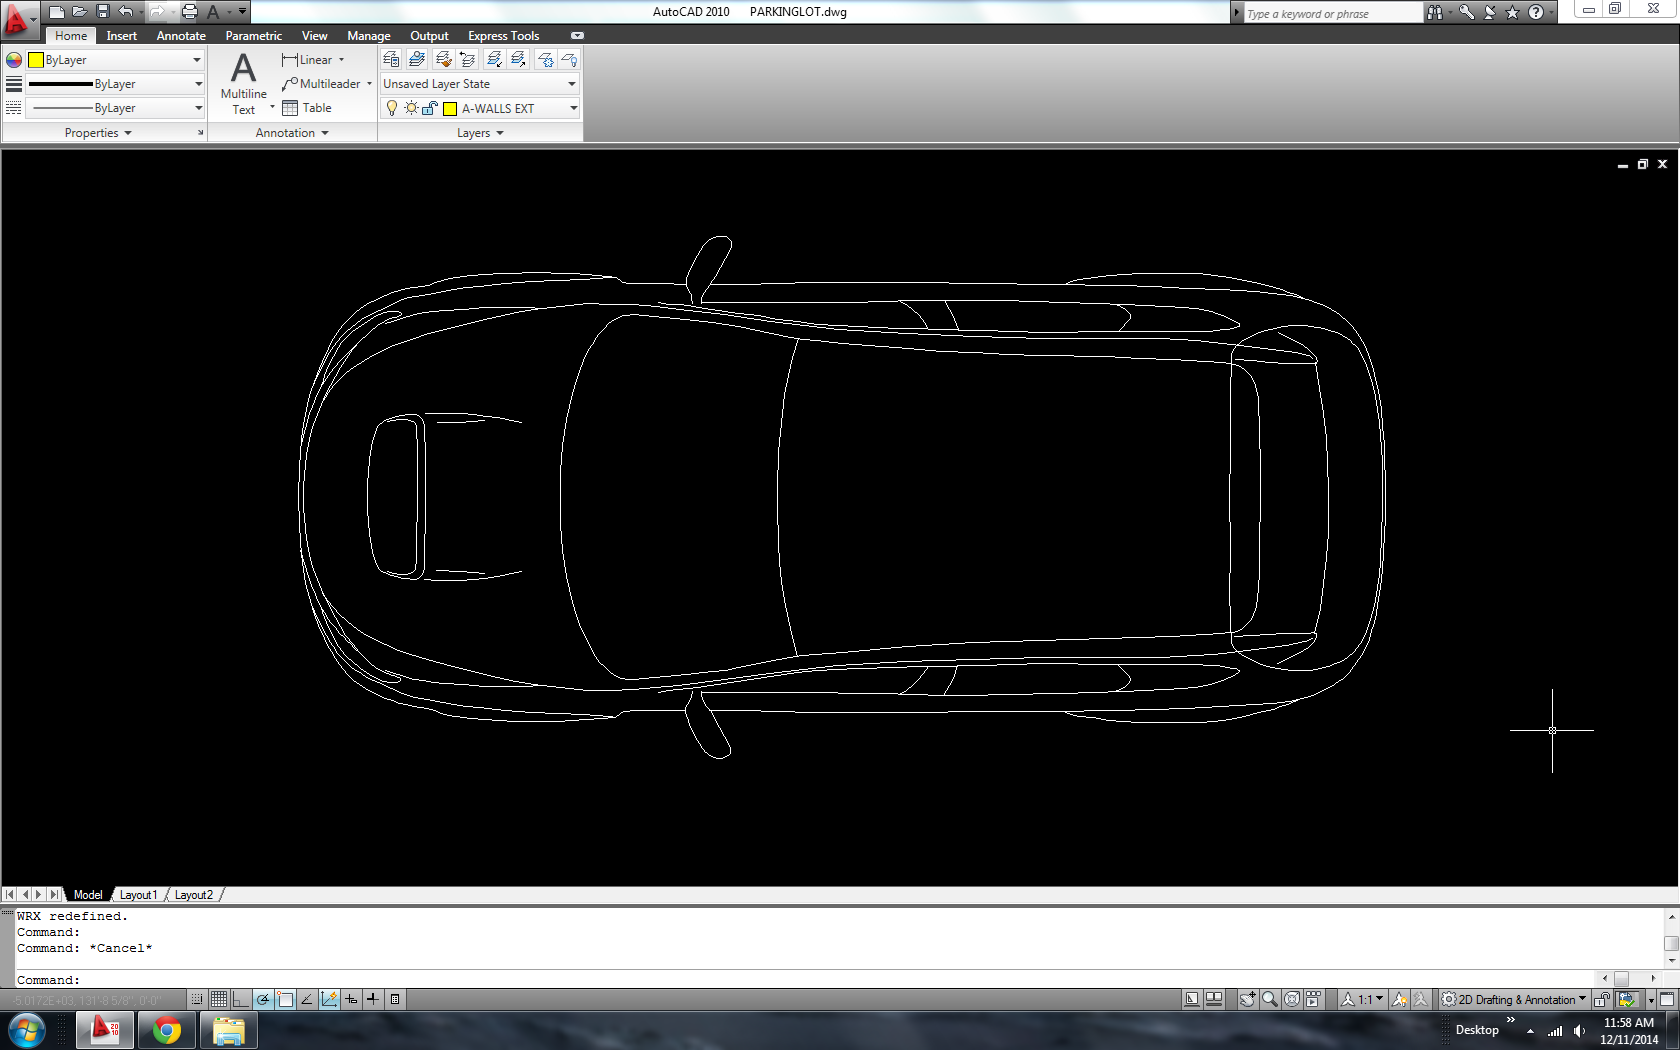Expand the Properties panel title
The image size is (1680, 1050).
coord(98,133)
